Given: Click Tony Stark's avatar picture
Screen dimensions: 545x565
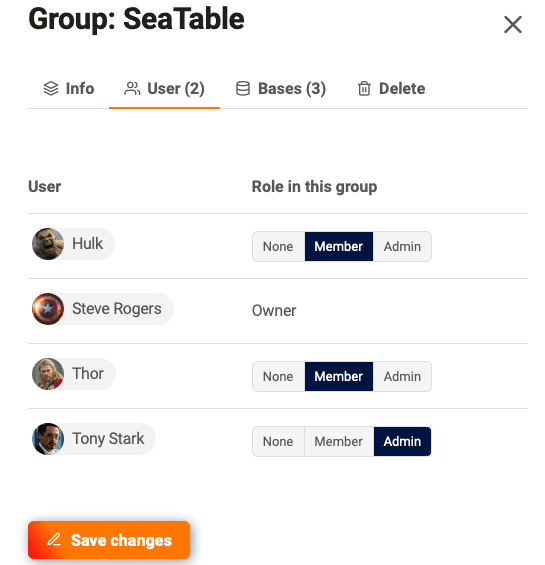Looking at the screenshot, I should (x=48, y=439).
